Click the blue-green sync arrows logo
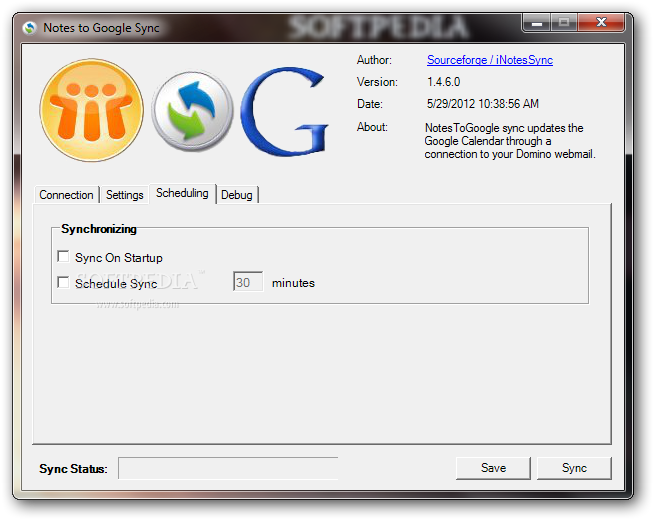This screenshot has height=520, width=654. pyautogui.click(x=192, y=111)
